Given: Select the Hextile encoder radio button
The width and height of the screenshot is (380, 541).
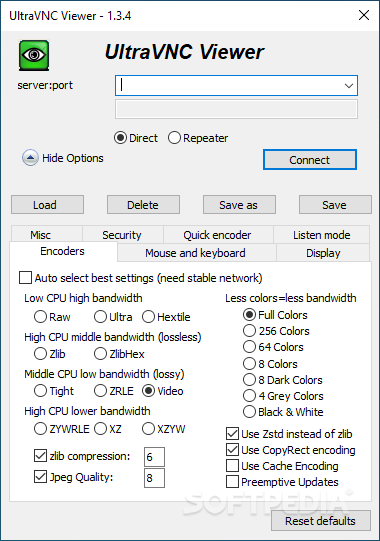Looking at the screenshot, I should point(148,317).
